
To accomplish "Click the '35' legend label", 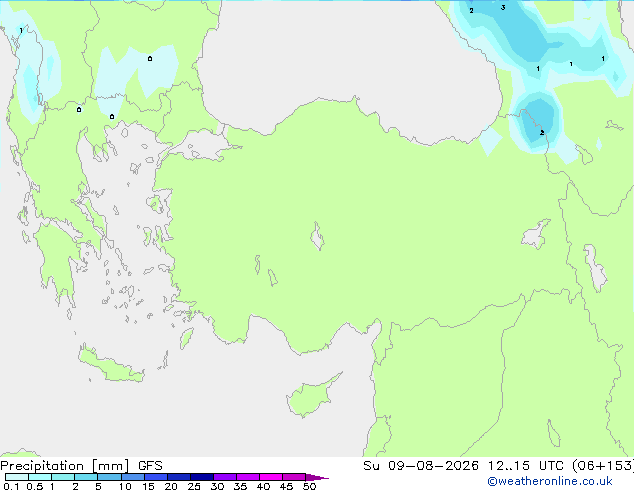I will coord(240,486).
